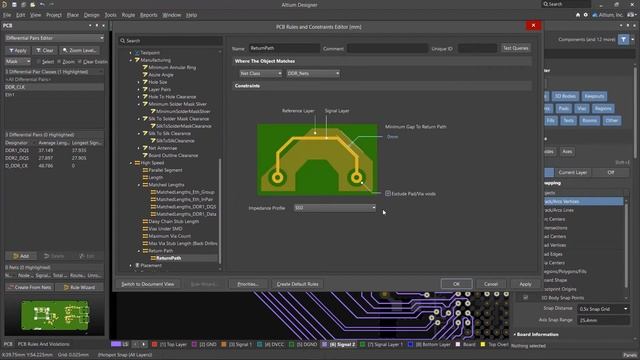640x360 pixels.
Task: Open settings gear icon at top right
Action: 586,15
